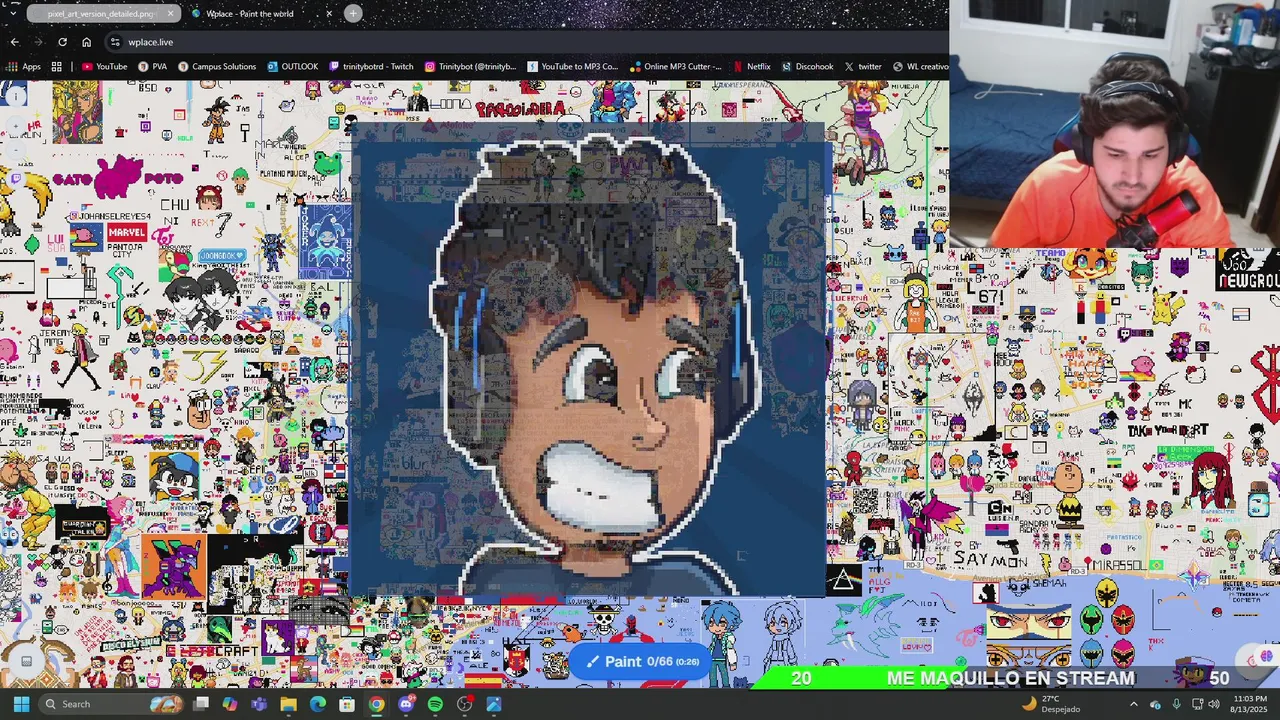Image resolution: width=1280 pixels, height=720 pixels.
Task: Open the trinitybotrd - Twitch bookmark
Action: pos(371,67)
